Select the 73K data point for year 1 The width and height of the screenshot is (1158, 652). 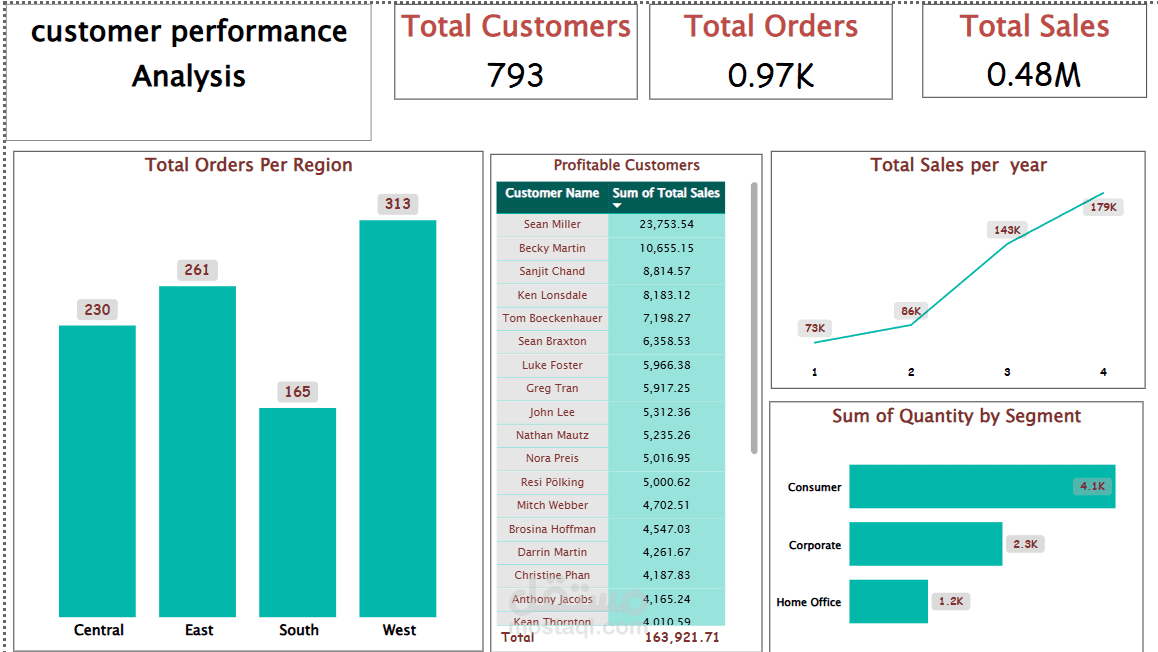(x=813, y=328)
